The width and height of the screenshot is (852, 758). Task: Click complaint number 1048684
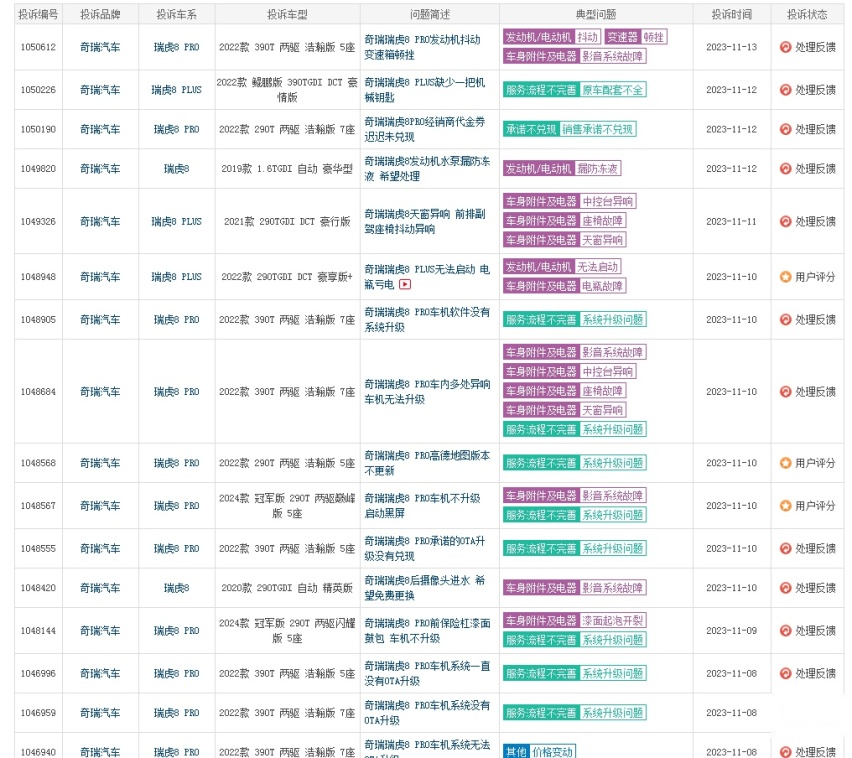click(38, 392)
